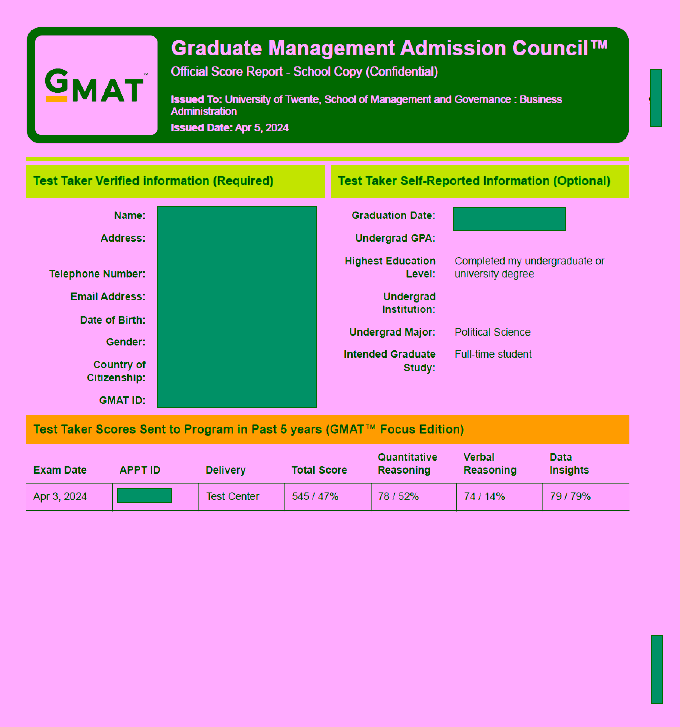
Task: Click 'Test Taker Scores Sent to Program' banner
Action: (x=327, y=429)
